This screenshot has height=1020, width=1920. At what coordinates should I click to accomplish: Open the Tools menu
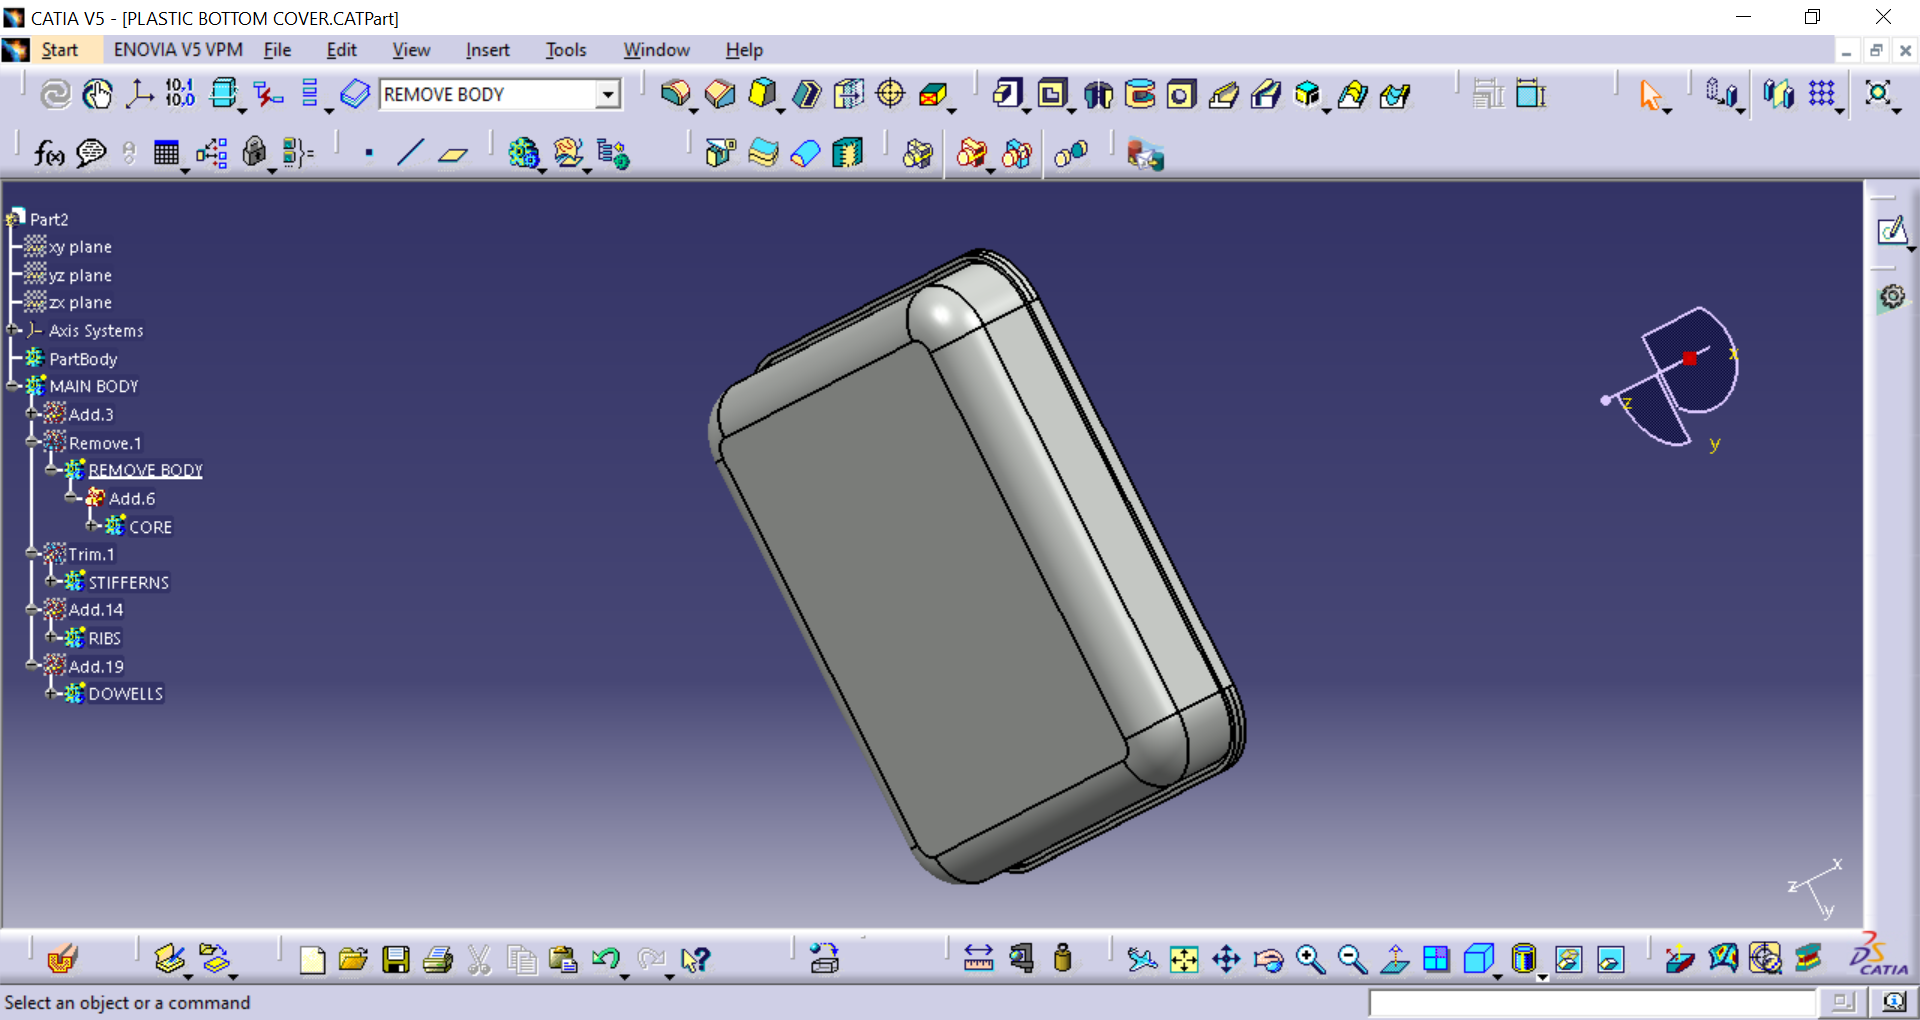(x=566, y=50)
